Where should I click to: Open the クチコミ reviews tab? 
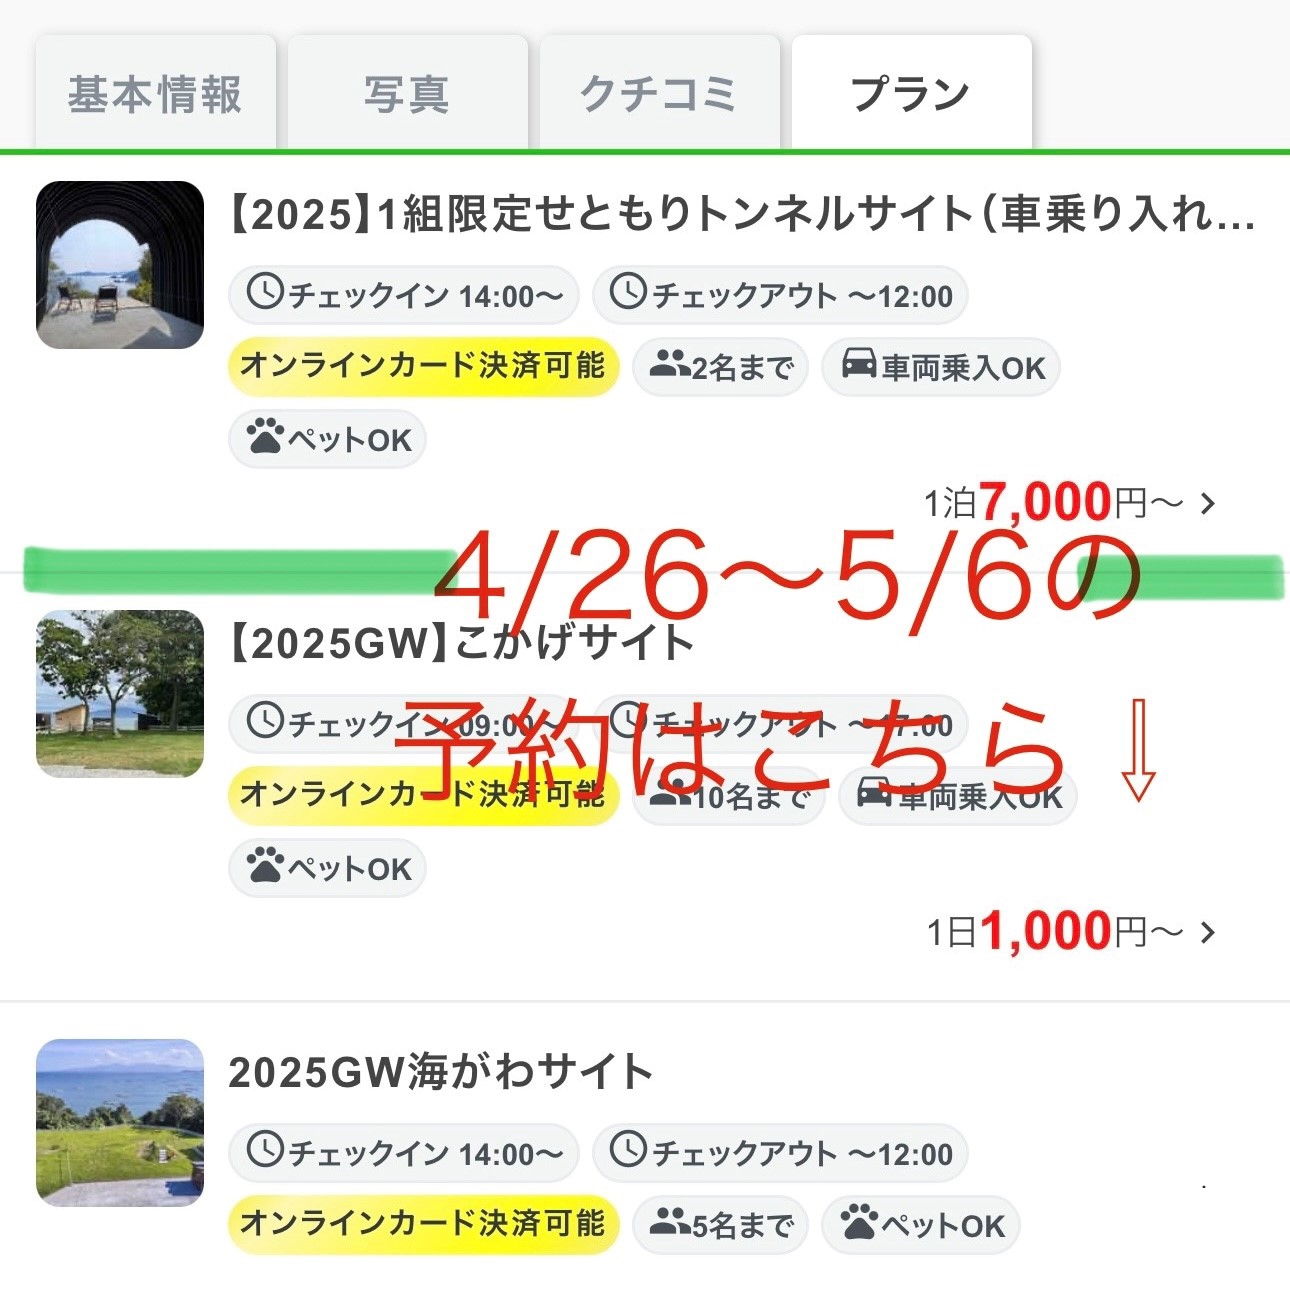click(x=659, y=93)
